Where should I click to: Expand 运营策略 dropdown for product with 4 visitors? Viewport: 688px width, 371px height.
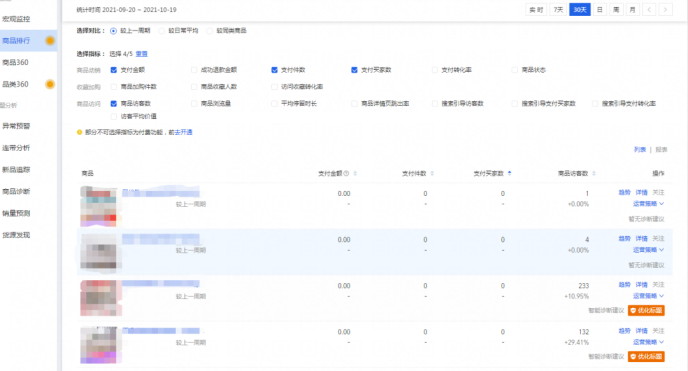[648, 250]
